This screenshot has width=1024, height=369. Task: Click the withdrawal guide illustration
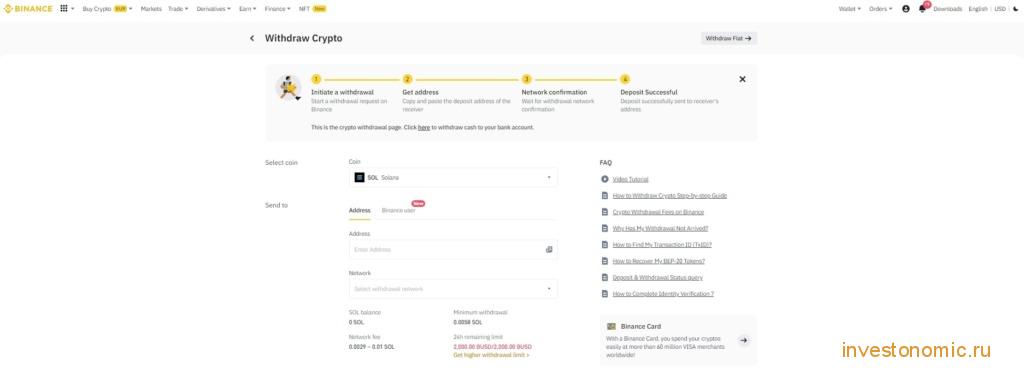tap(289, 88)
